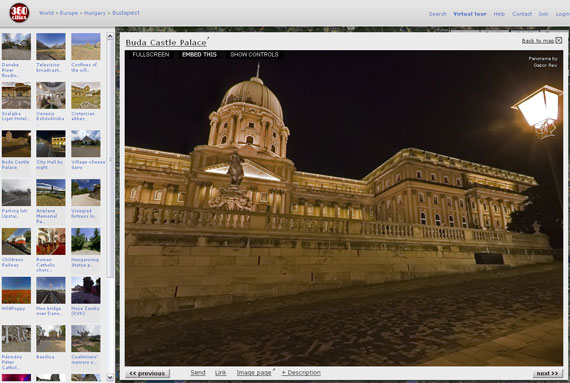Open the 360 Cities logo home link
570x383 pixels.
pyautogui.click(x=19, y=13)
